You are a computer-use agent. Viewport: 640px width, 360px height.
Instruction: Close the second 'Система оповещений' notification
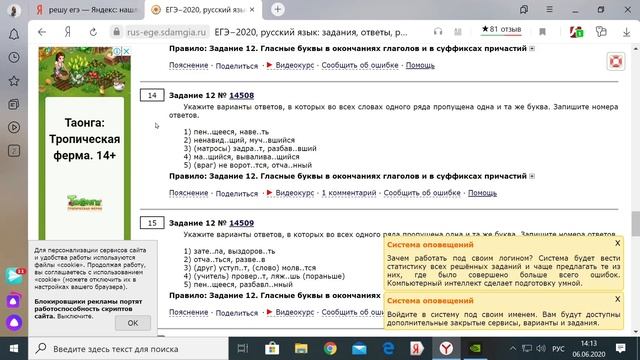[618, 299]
